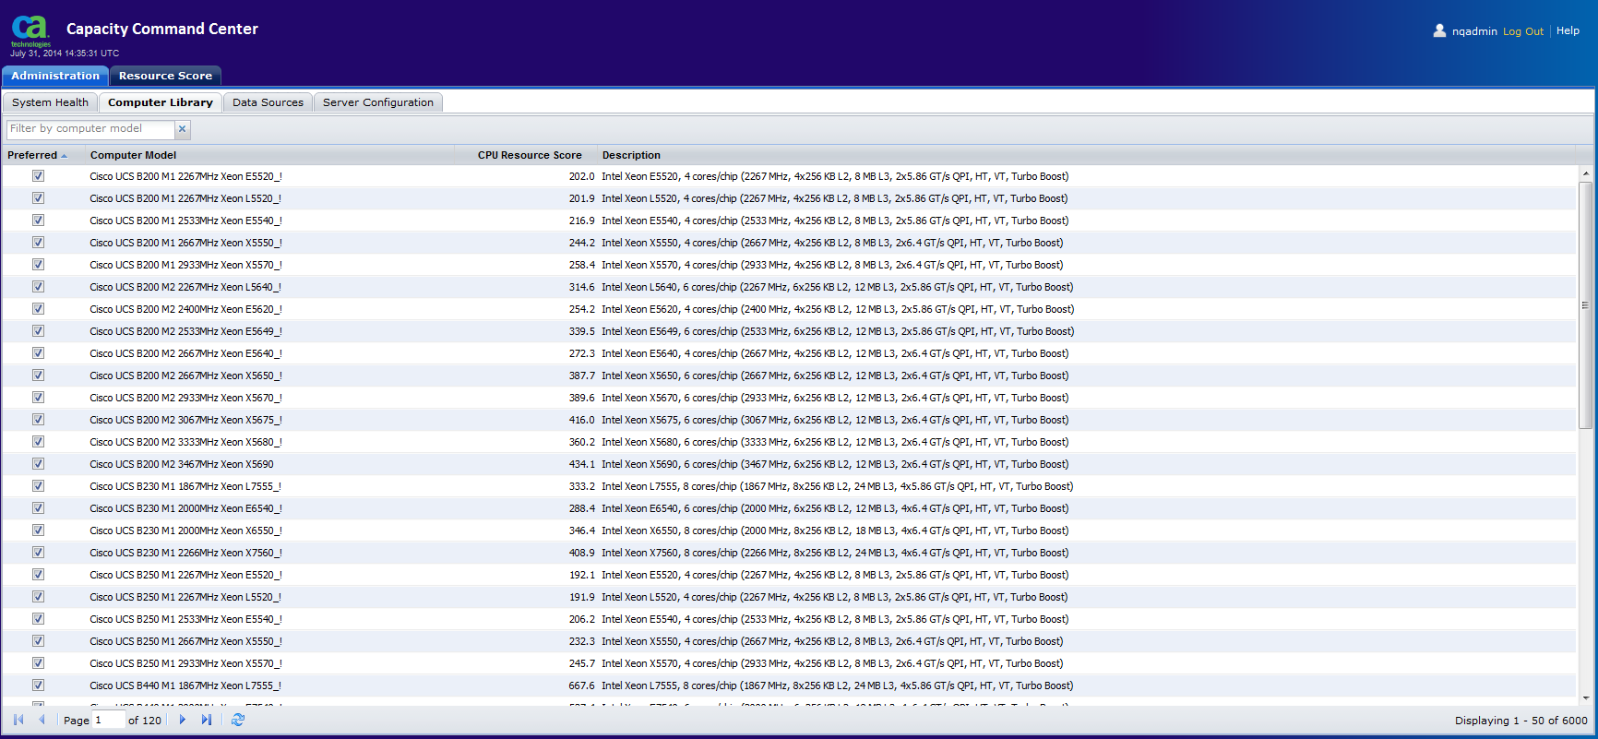Toggle Preferred for Cisco UCS B200 M1 E5520
The image size is (1598, 739).
click(38, 176)
